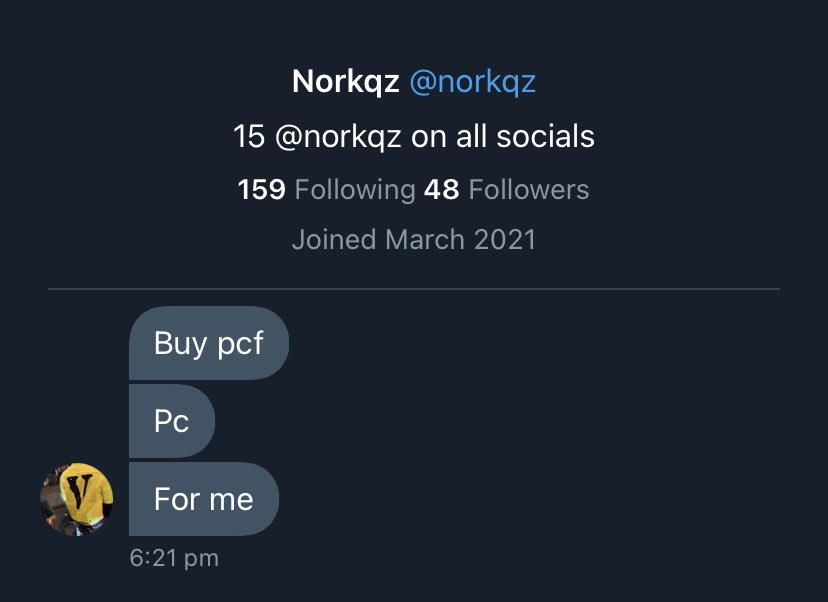Select the "Pc" message bubble

point(171,421)
